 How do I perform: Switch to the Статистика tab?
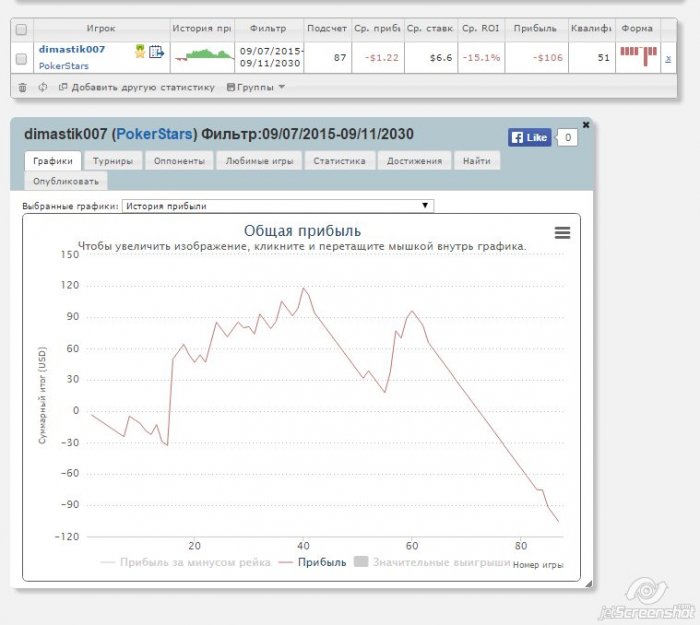[x=339, y=161]
